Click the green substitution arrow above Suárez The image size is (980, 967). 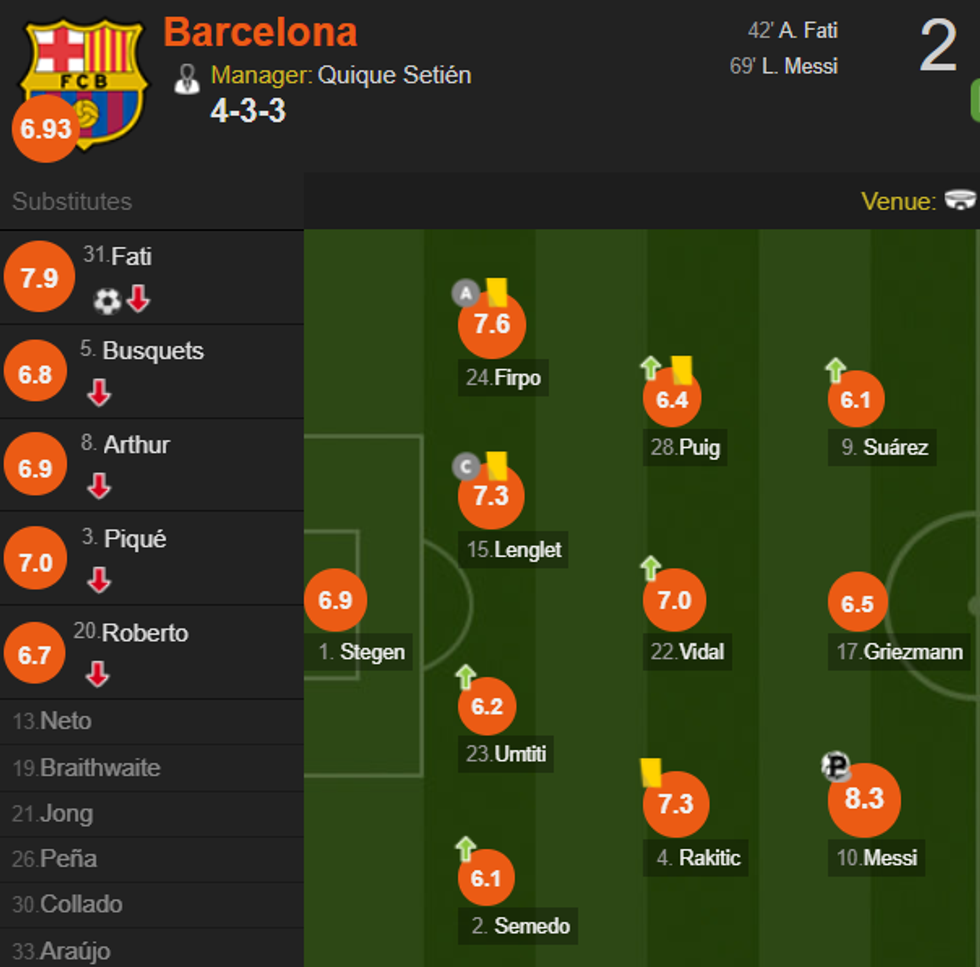click(835, 370)
